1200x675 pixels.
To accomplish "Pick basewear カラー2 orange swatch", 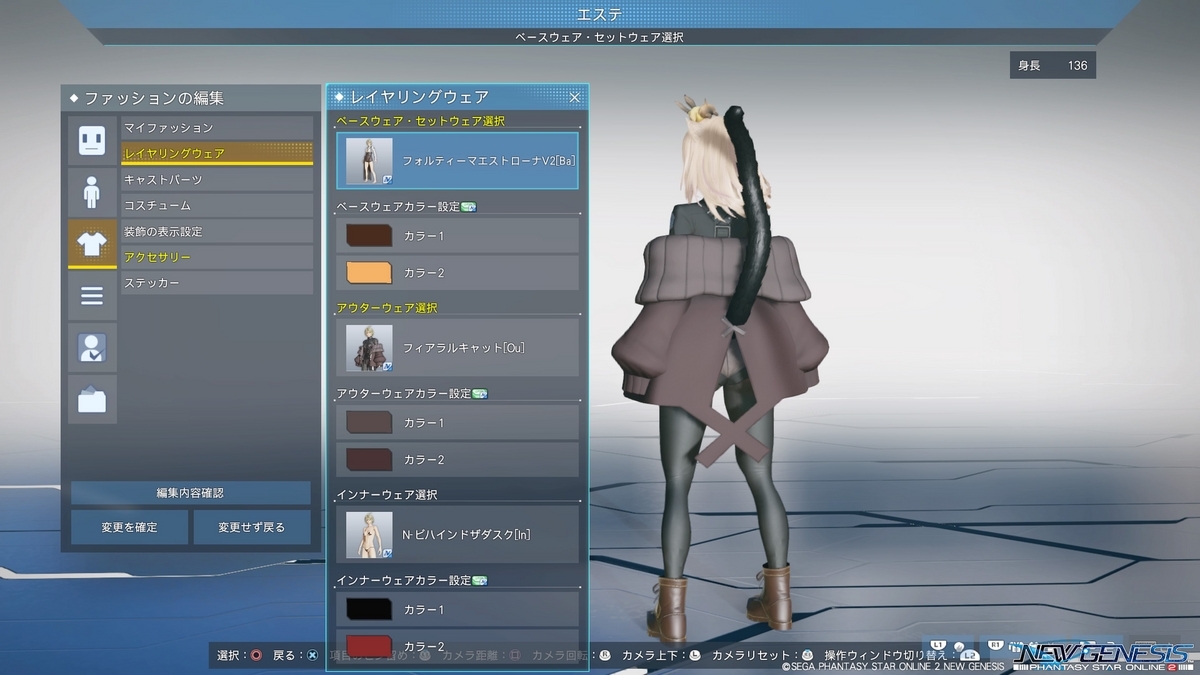I will [368, 273].
